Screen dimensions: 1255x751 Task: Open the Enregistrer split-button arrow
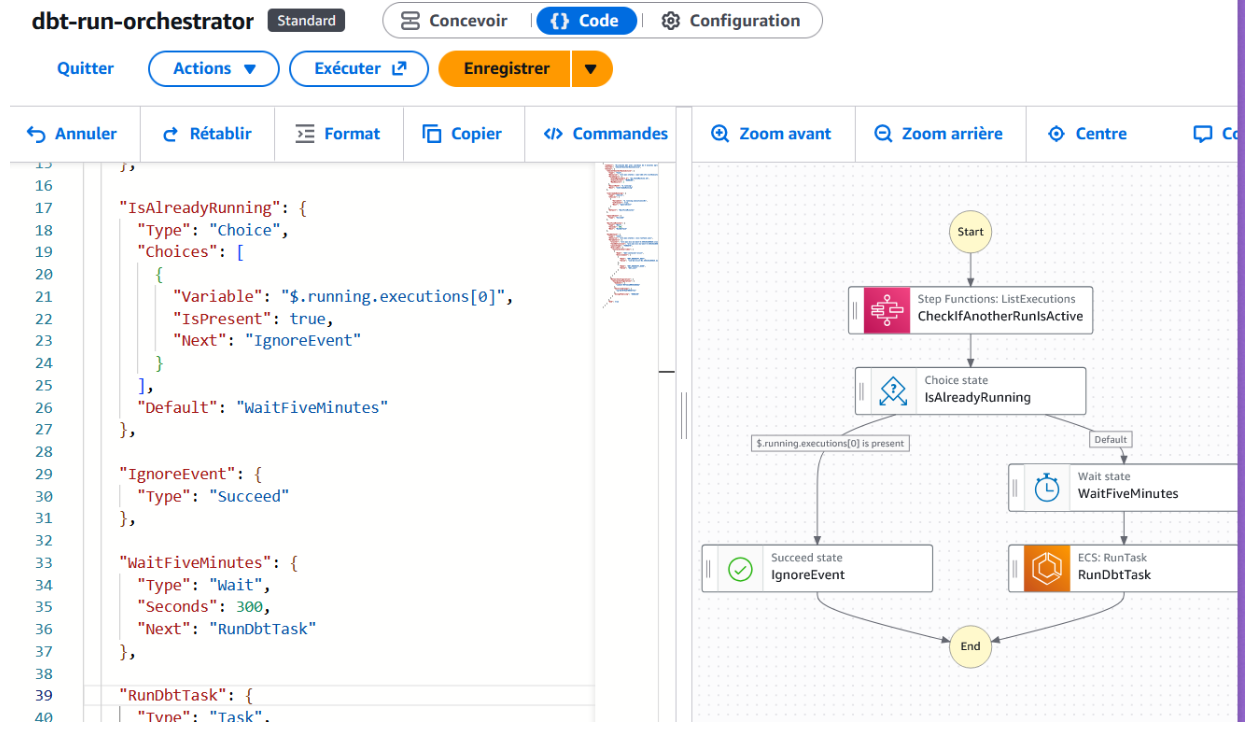click(x=591, y=68)
